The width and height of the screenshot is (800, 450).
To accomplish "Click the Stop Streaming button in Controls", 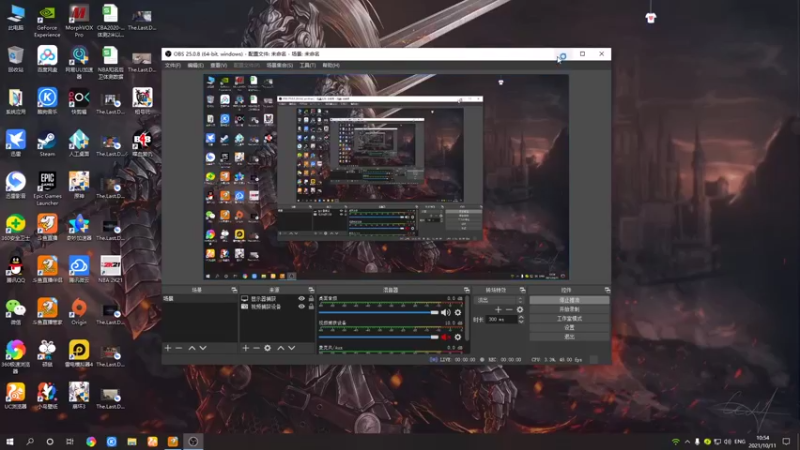I will tap(569, 300).
